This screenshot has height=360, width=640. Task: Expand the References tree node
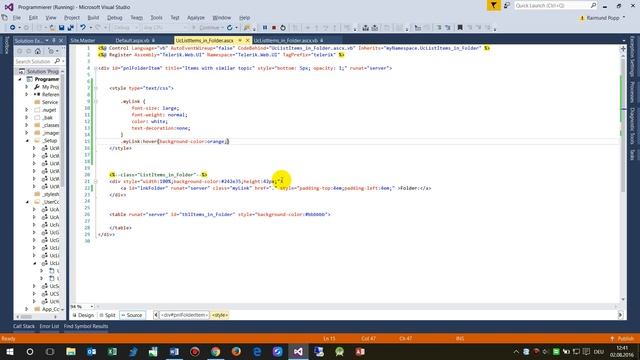coord(27,94)
